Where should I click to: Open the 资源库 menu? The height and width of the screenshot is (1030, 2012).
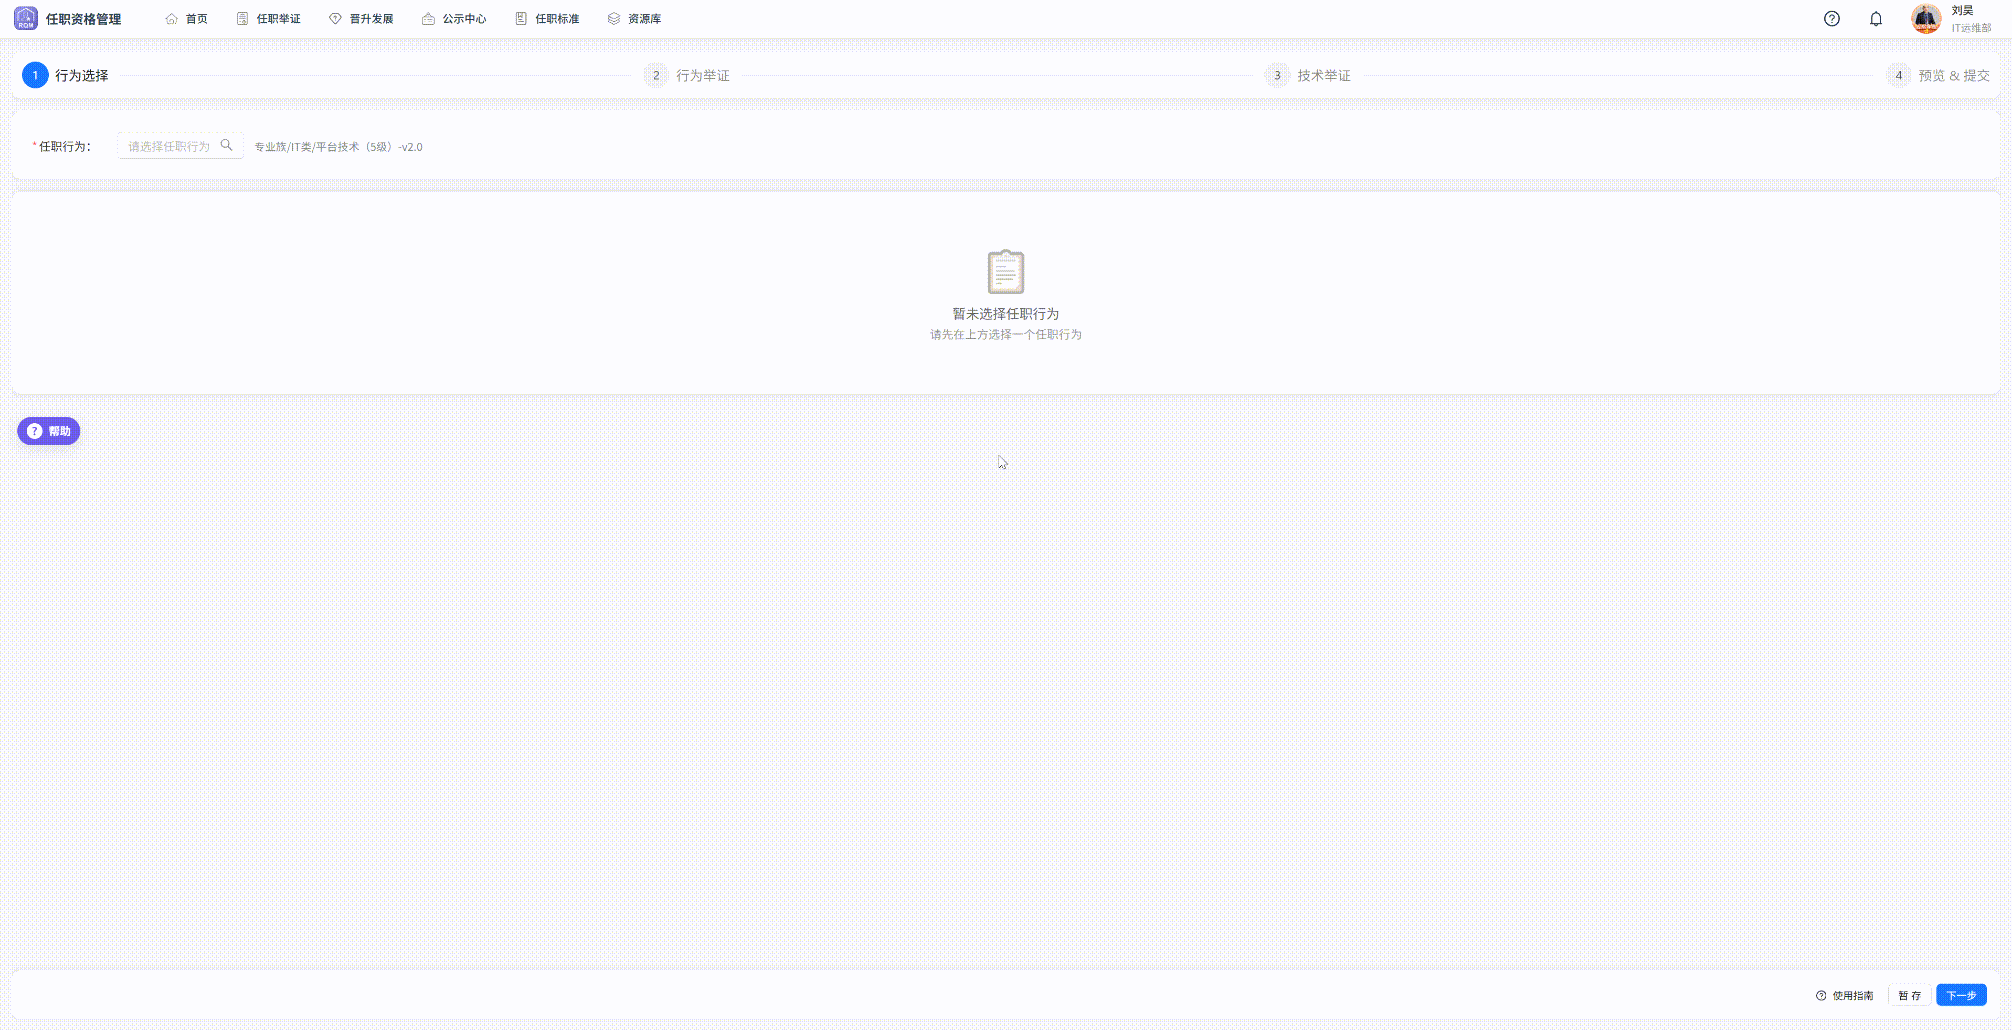point(635,19)
